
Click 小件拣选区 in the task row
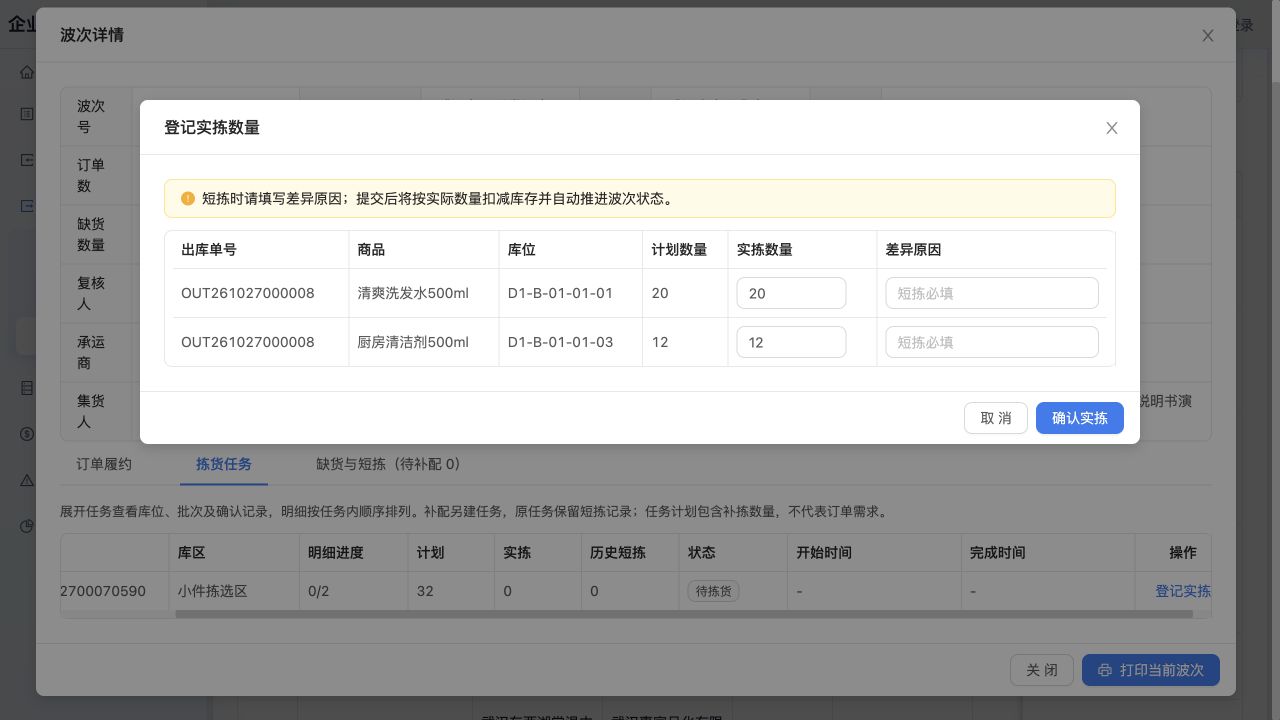point(213,591)
